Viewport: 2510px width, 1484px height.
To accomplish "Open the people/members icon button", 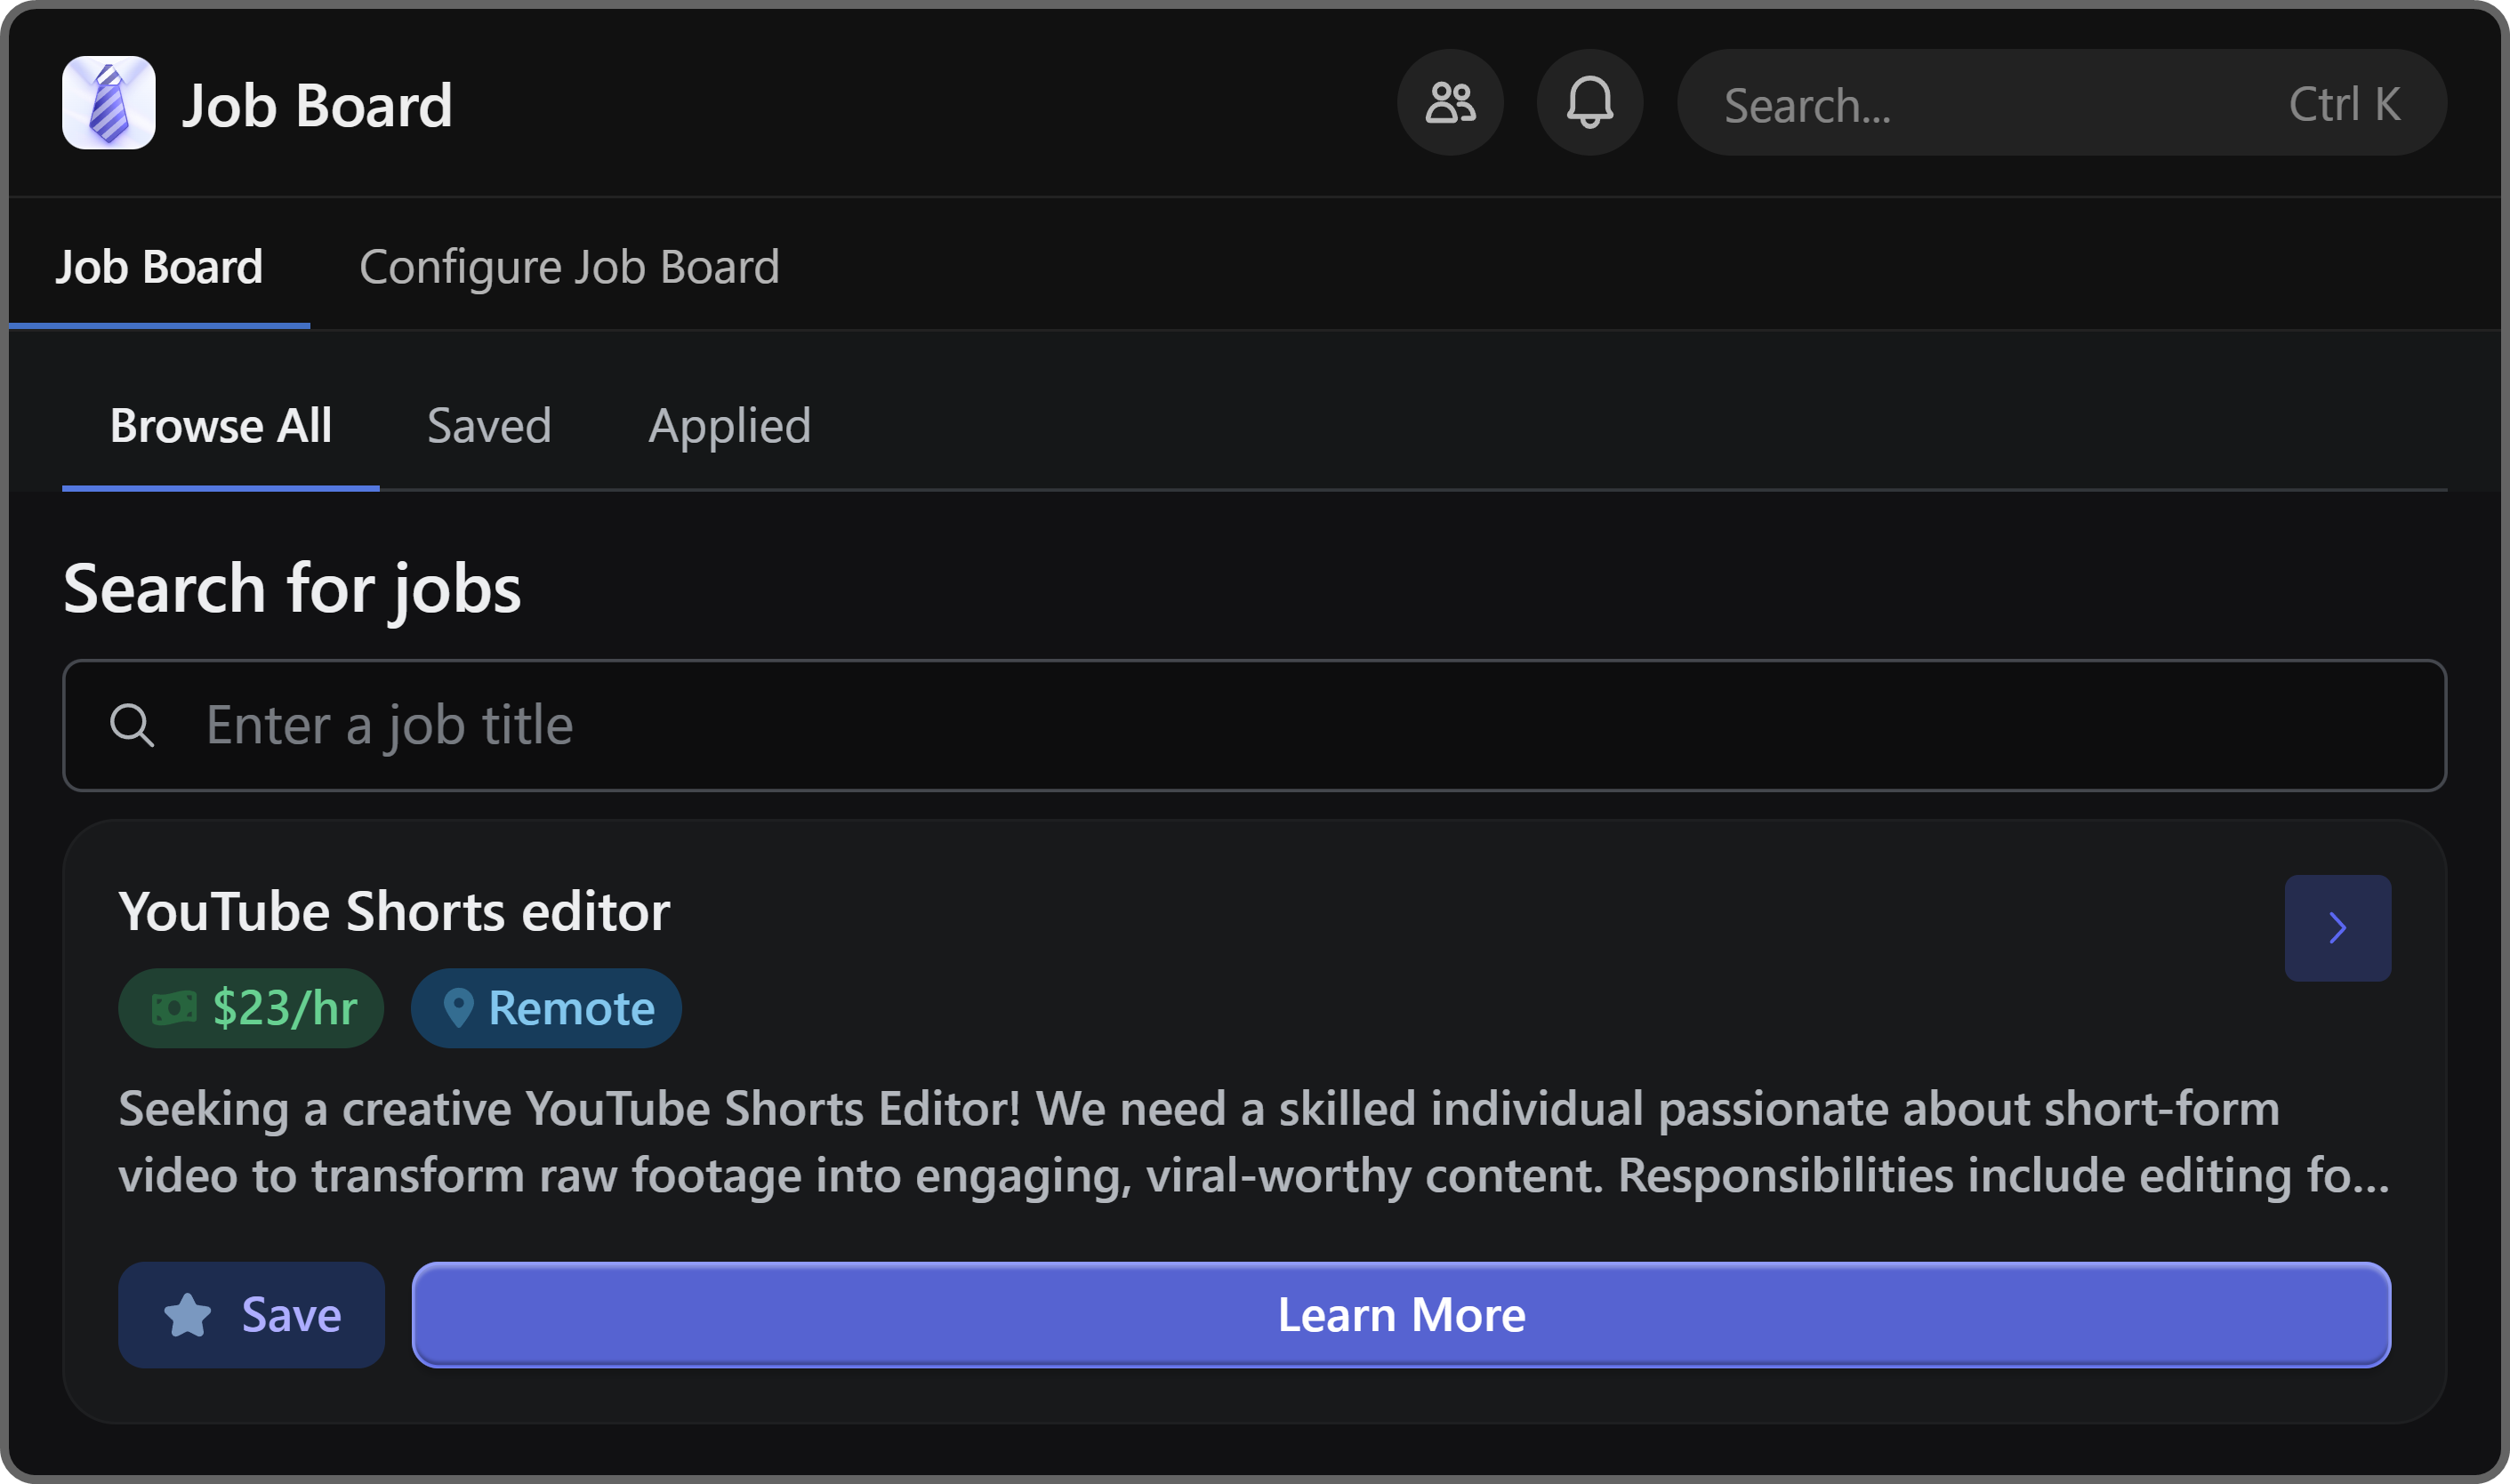I will pyautogui.click(x=1450, y=103).
